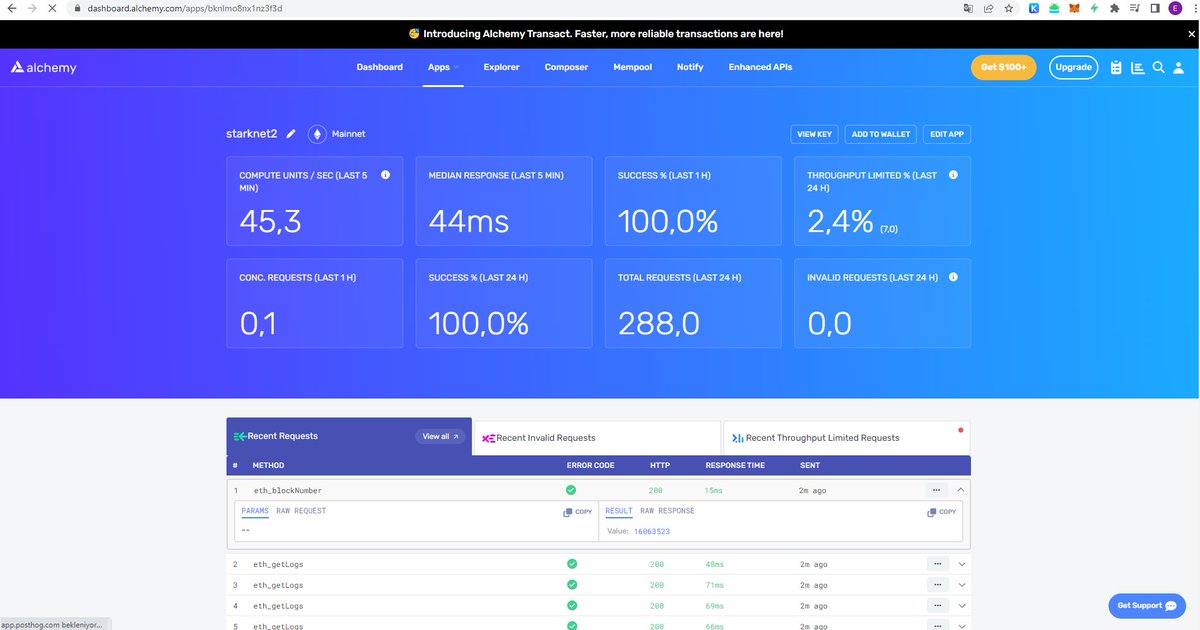Click the Ethereum network logo icon
The height and width of the screenshot is (630, 1200).
pos(317,134)
